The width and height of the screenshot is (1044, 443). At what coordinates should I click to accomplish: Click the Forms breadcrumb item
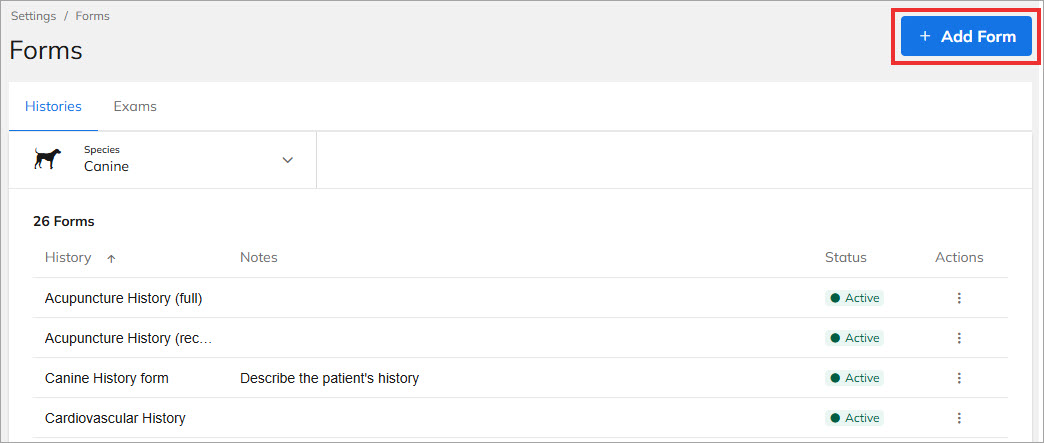pyautogui.click(x=93, y=16)
